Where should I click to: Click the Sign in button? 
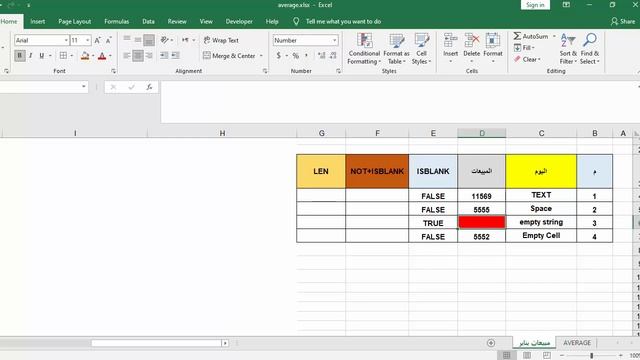pos(535,5)
